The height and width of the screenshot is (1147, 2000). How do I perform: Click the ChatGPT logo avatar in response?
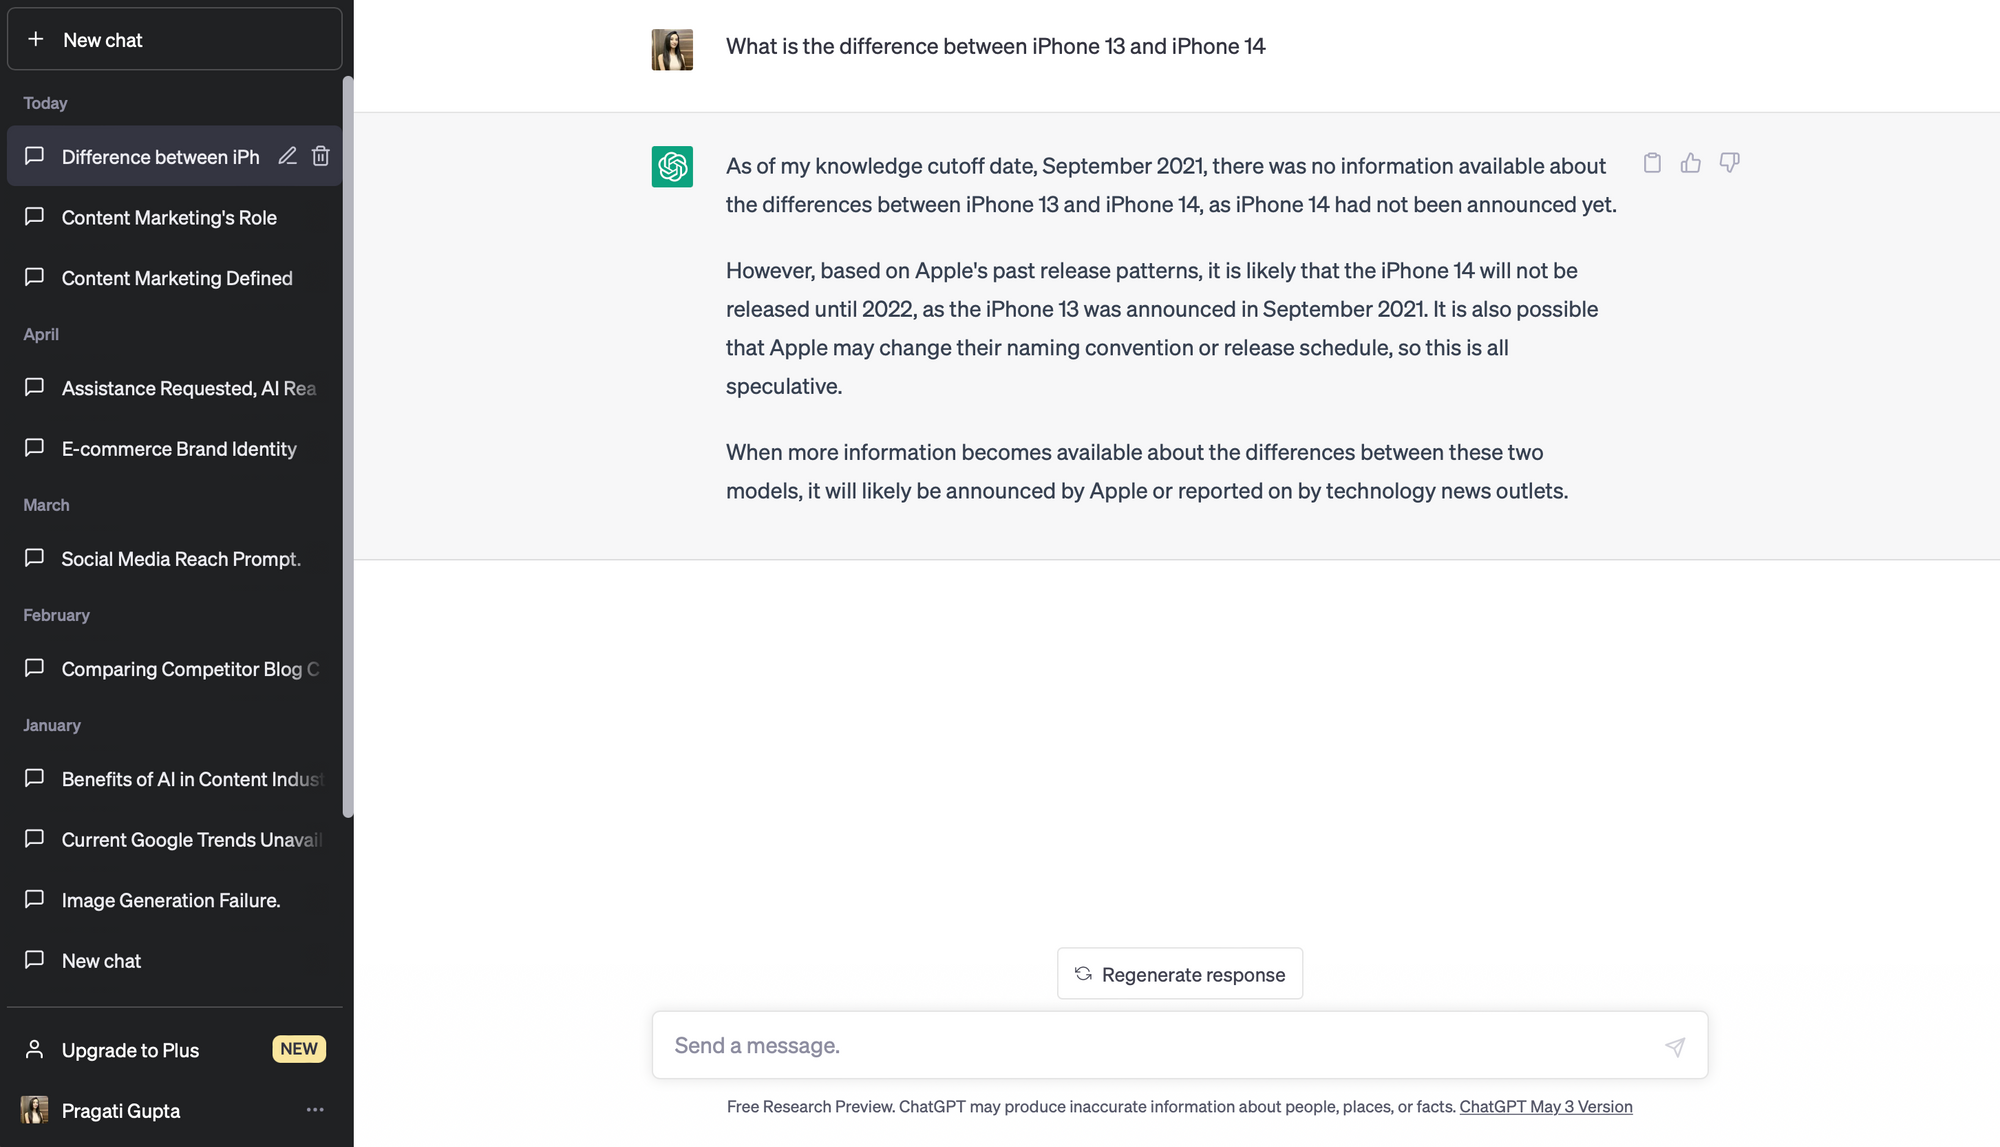pos(672,167)
